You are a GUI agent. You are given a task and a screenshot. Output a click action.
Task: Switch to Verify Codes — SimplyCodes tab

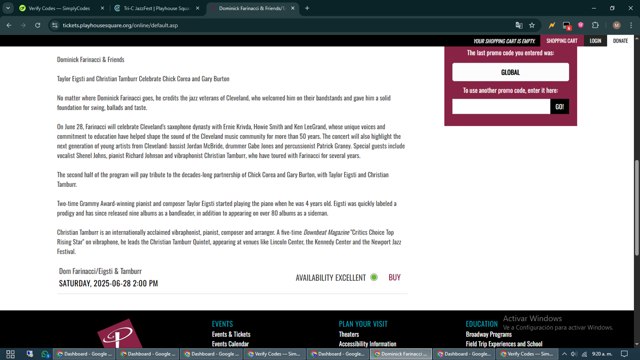59,8
